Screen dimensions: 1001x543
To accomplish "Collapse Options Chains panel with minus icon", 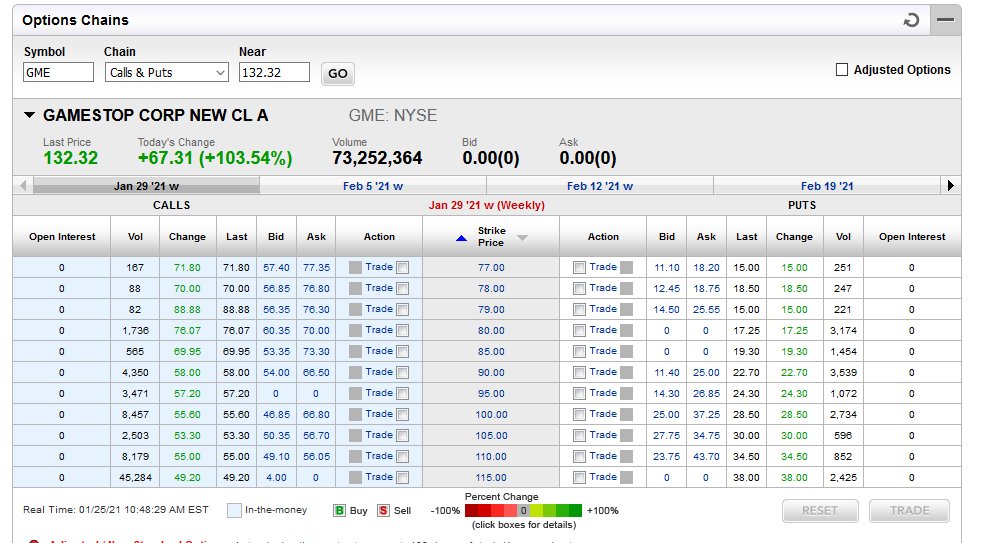I will (945, 20).
